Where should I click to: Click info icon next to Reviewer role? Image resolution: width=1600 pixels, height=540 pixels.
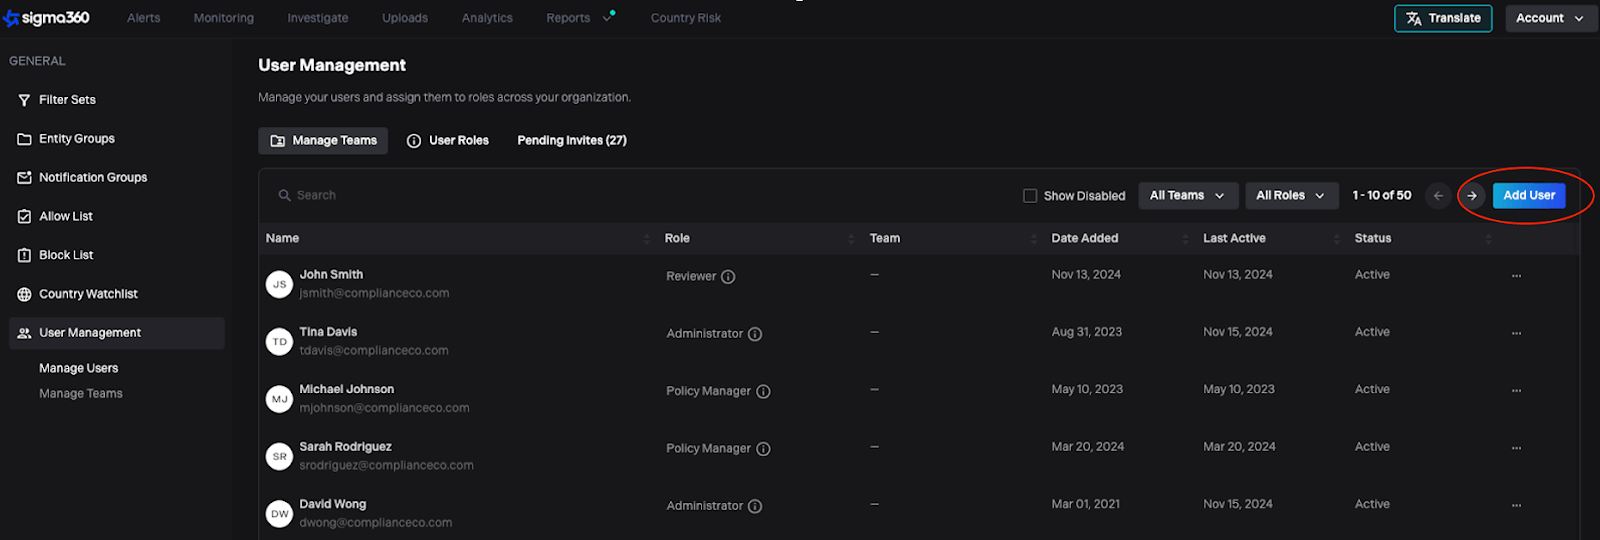[728, 277]
